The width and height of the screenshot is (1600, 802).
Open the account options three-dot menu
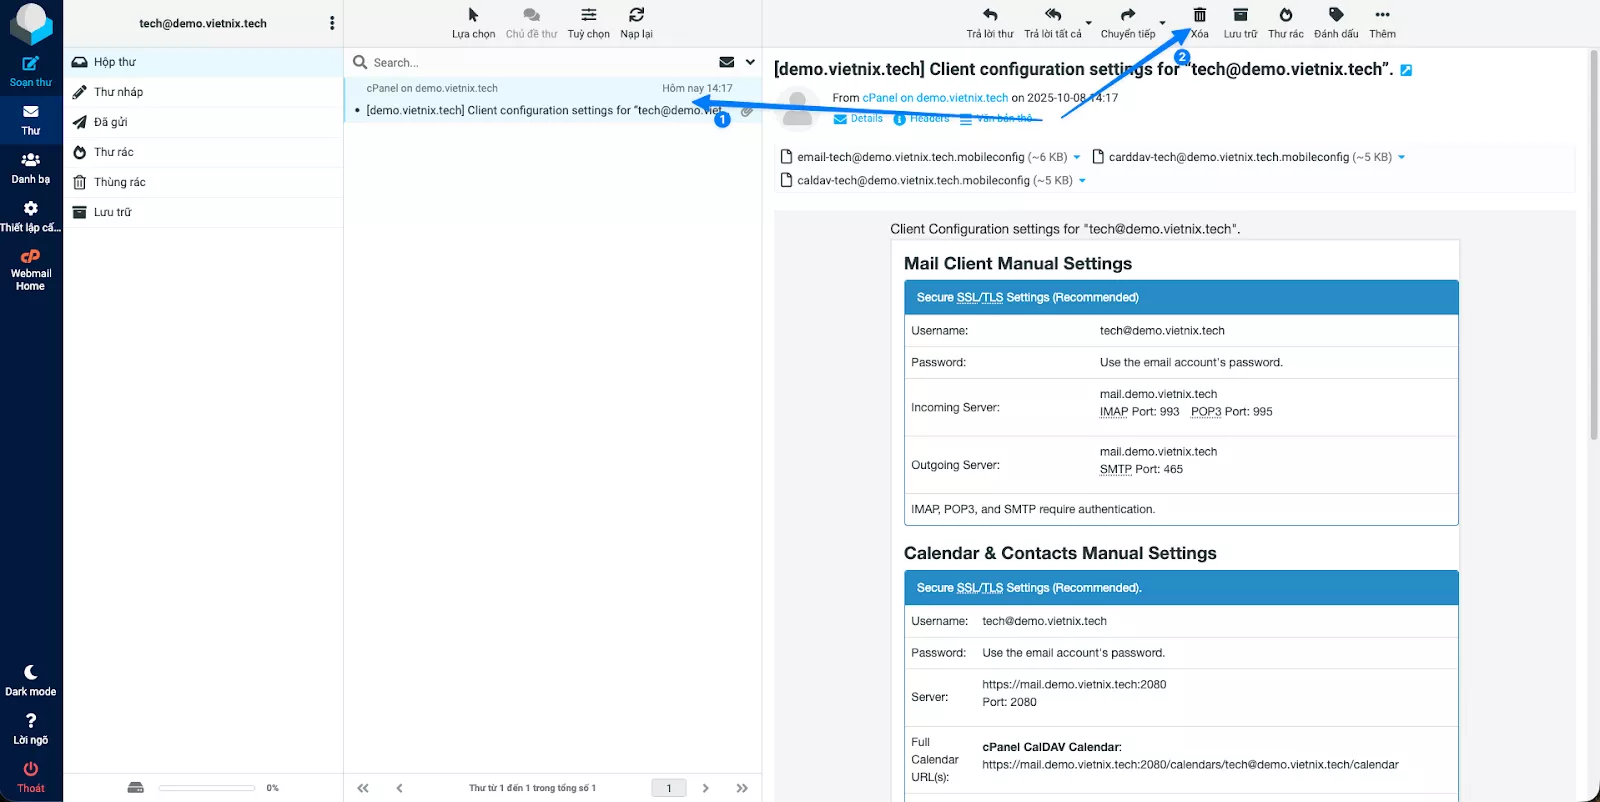pyautogui.click(x=332, y=23)
